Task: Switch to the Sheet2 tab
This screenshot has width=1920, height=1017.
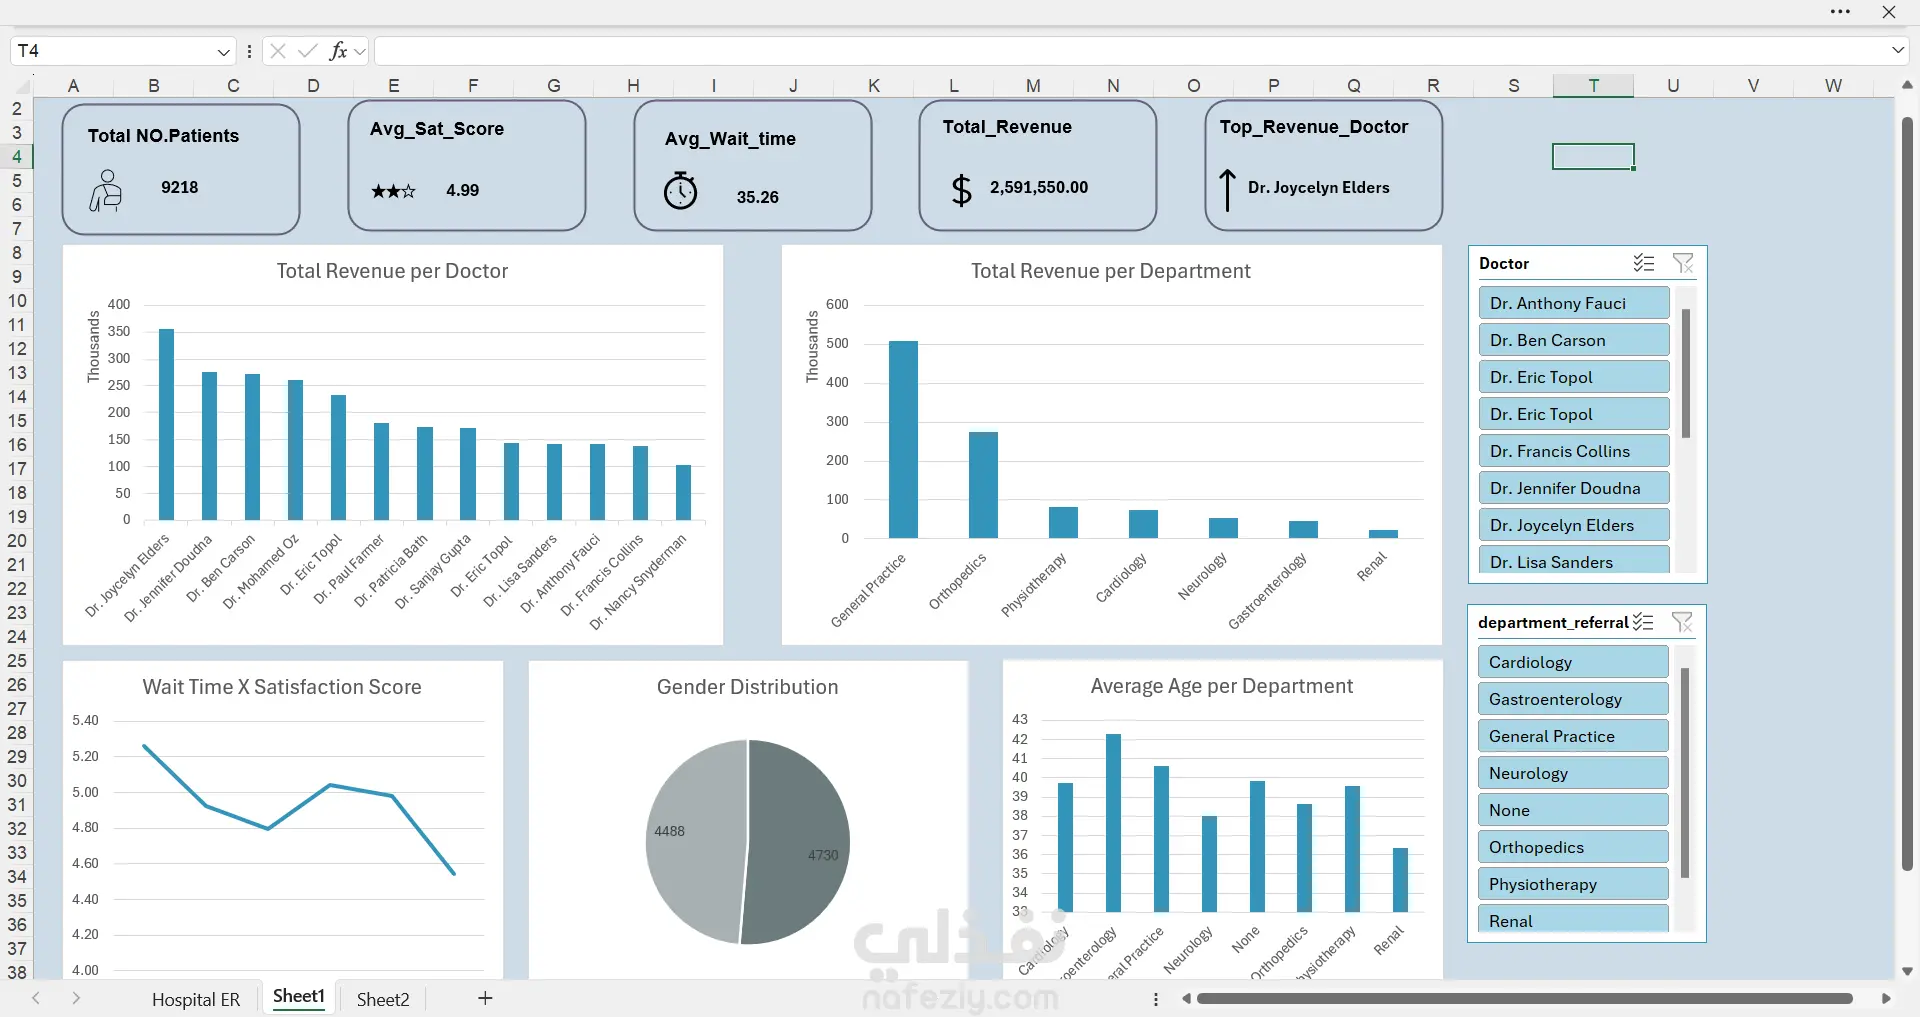Action: click(x=383, y=999)
